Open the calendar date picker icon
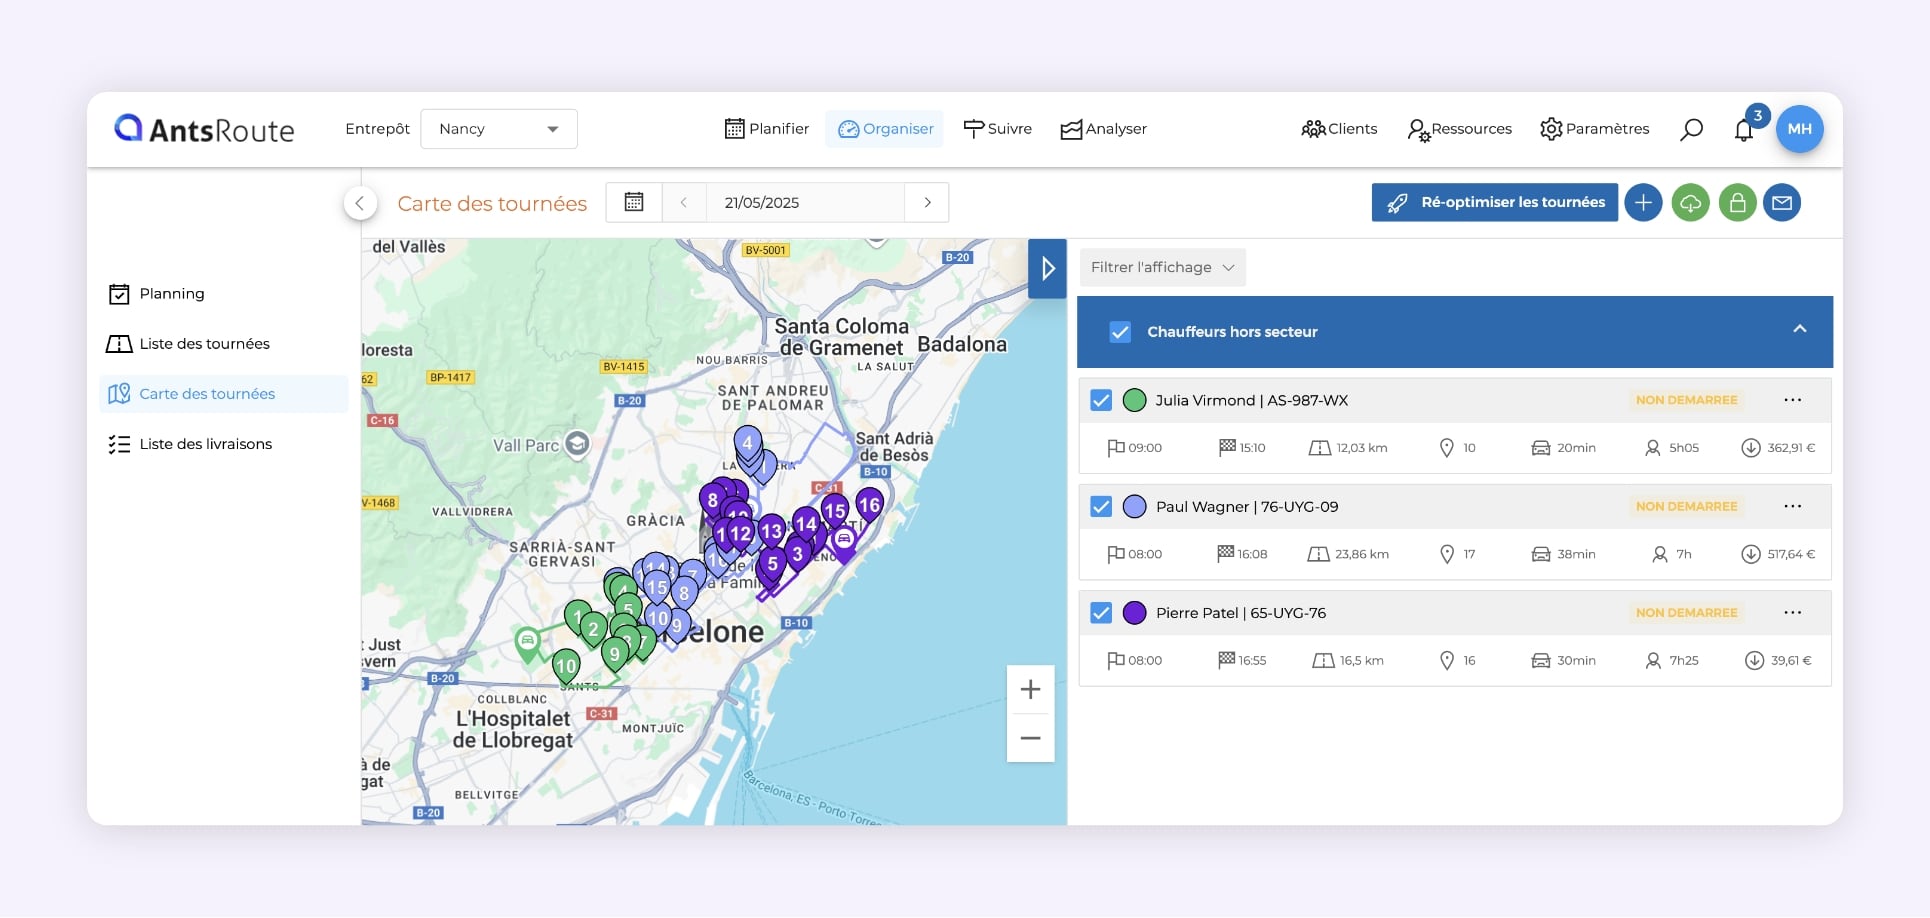This screenshot has width=1930, height=918. 634,202
